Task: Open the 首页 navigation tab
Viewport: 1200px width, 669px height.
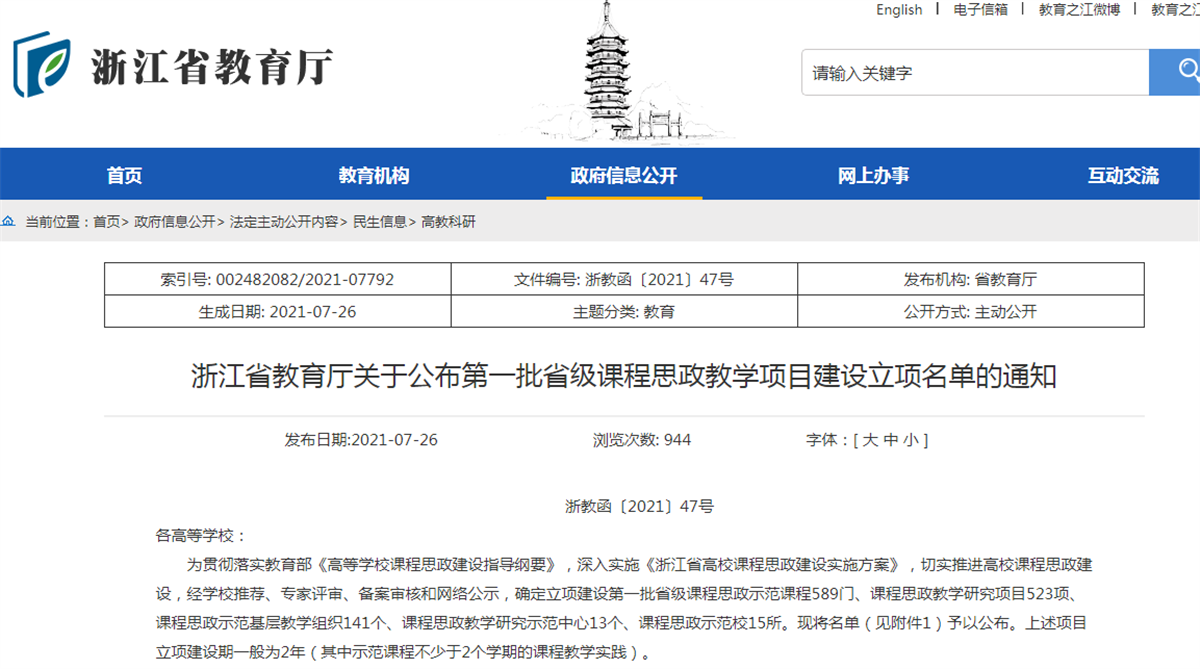Action: tap(124, 176)
